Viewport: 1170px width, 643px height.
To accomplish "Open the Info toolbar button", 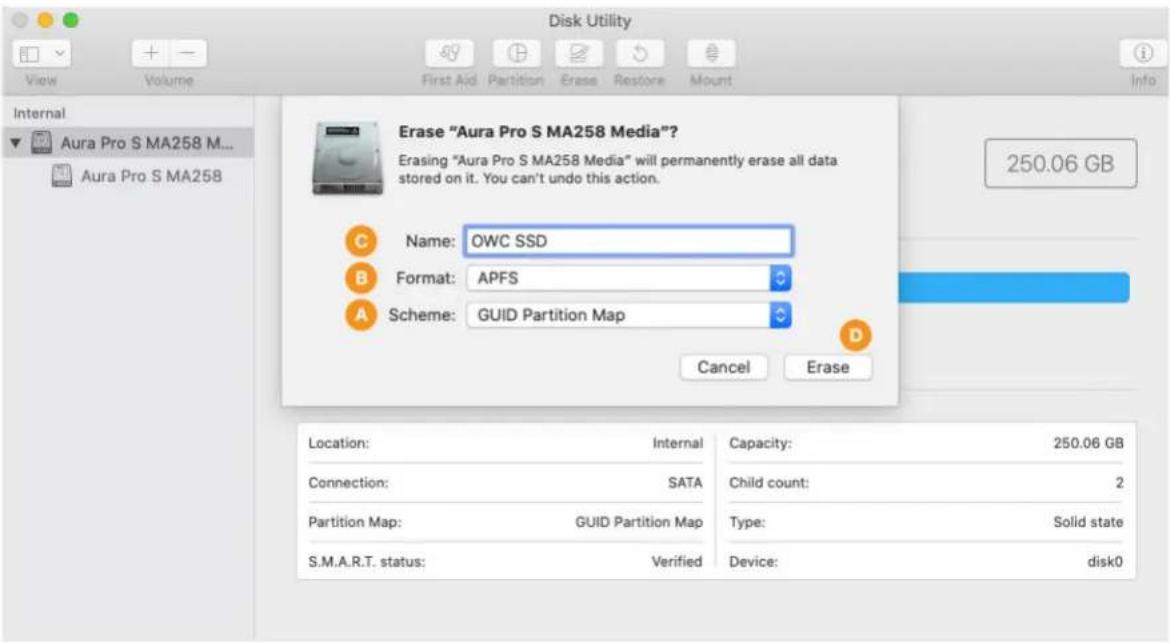I will coord(1142,54).
